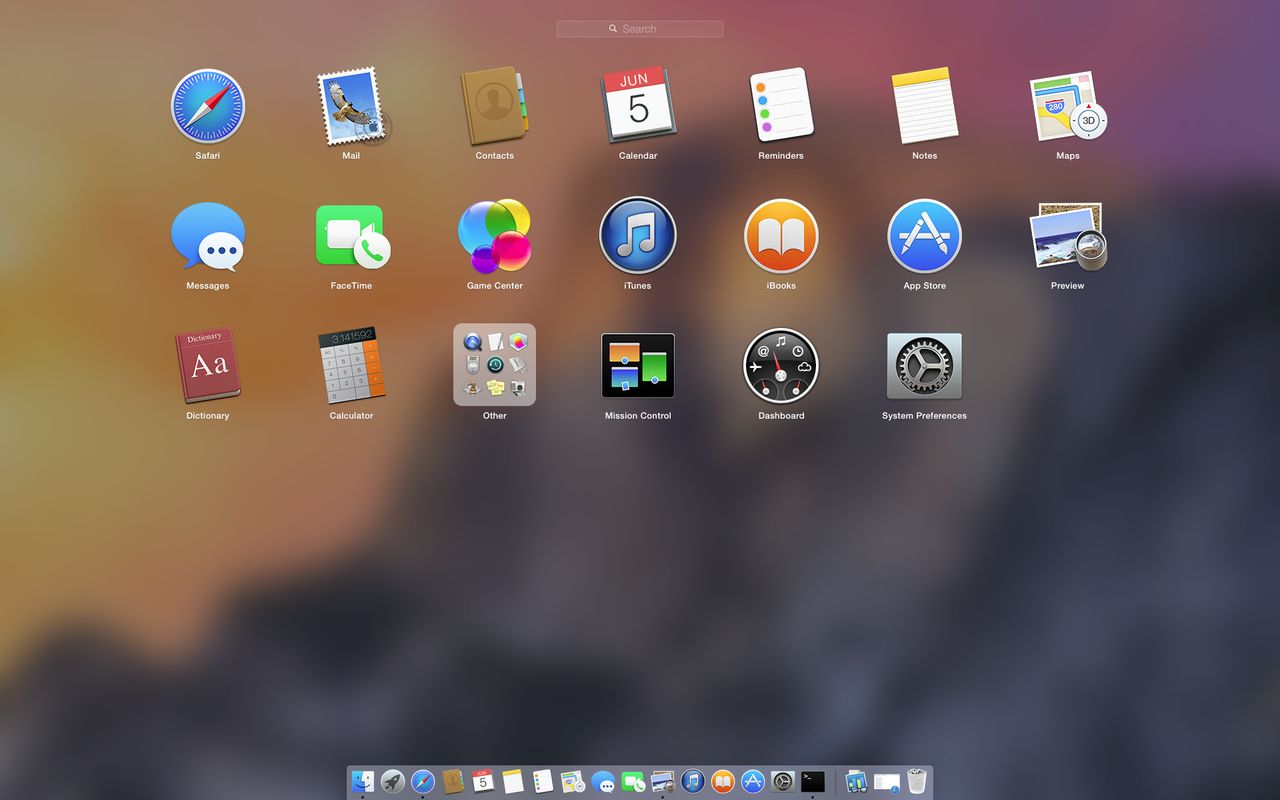This screenshot has width=1280, height=800.
Task: Open FaceTime from the Dock
Action: click(x=633, y=781)
